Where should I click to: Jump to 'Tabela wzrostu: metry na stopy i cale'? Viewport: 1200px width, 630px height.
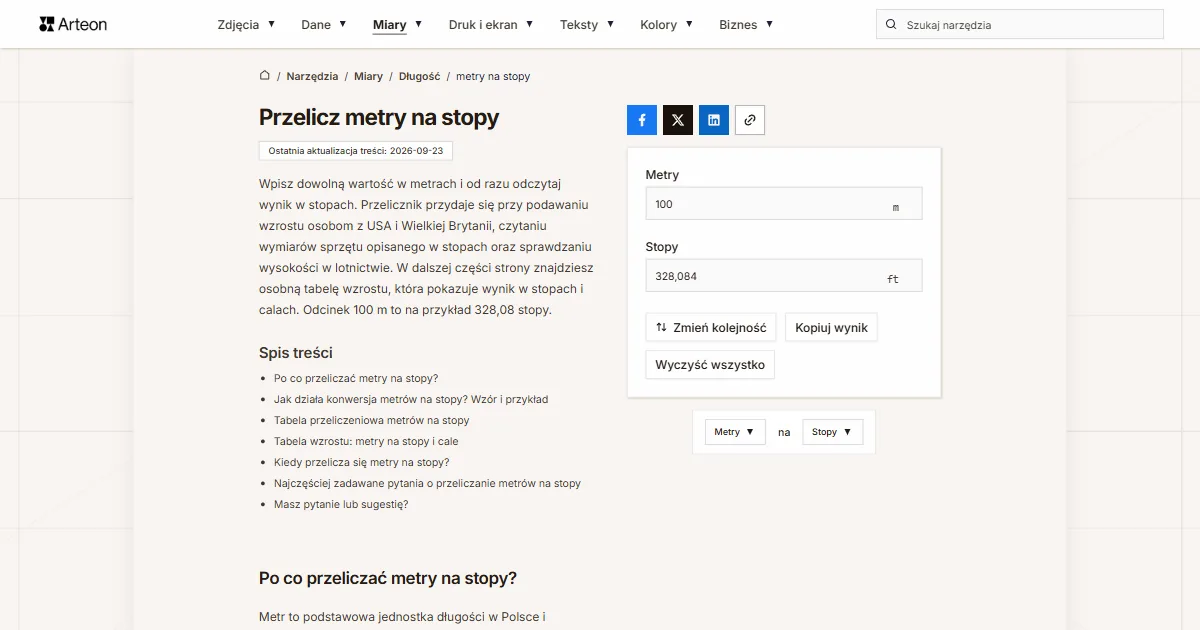point(366,441)
